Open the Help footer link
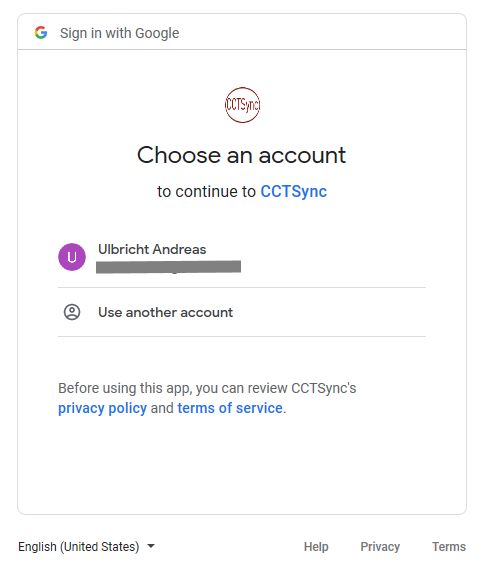This screenshot has height=568, width=490. pyautogui.click(x=316, y=546)
